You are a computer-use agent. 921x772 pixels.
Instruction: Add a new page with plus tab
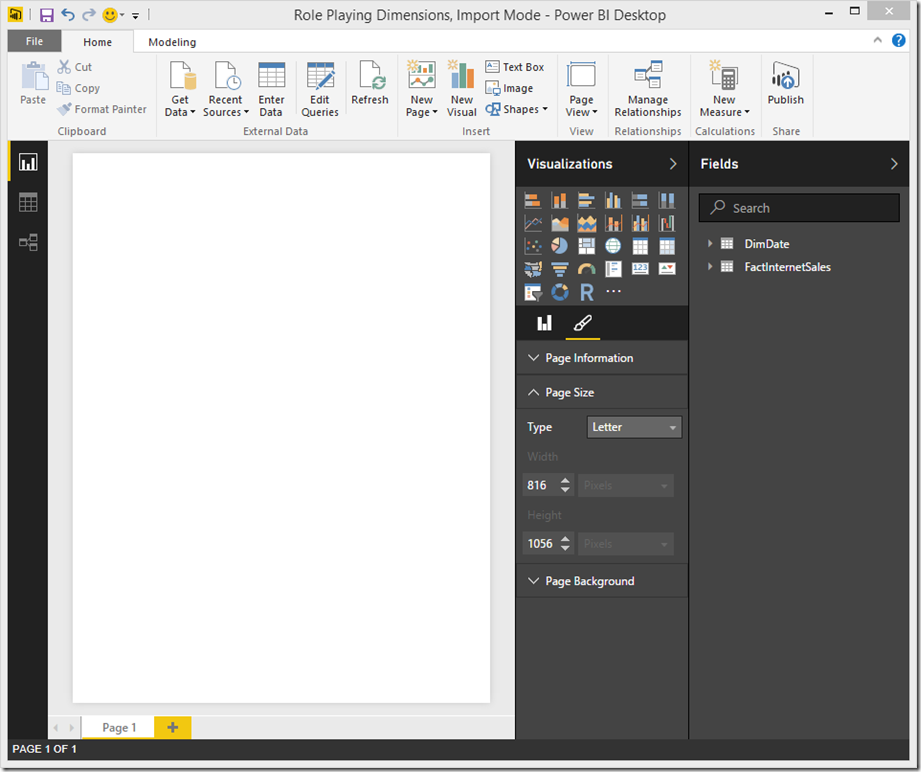coord(173,727)
